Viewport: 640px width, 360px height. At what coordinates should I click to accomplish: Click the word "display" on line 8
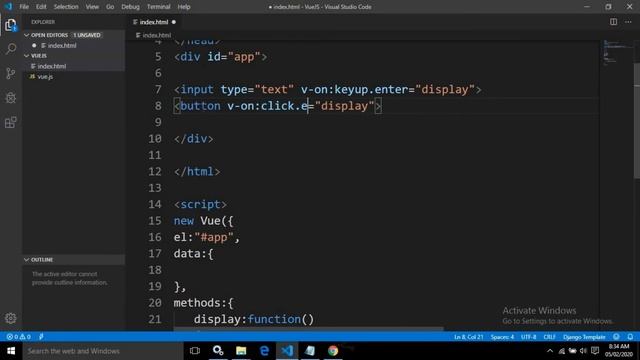[x=344, y=106]
